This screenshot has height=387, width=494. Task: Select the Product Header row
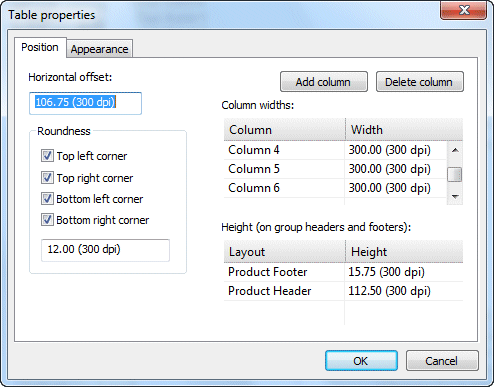click(343, 291)
